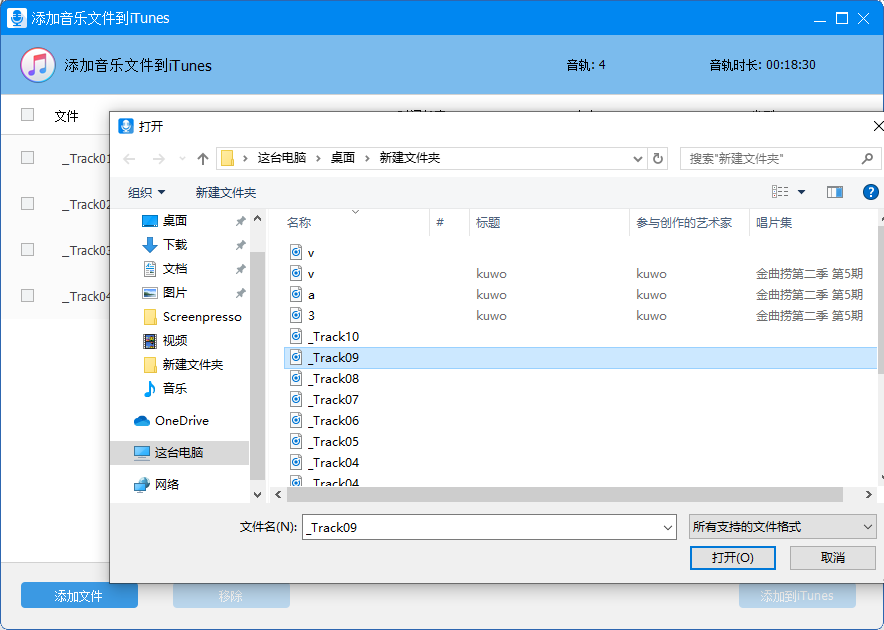The width and height of the screenshot is (884, 630).
Task: Click the search 新建文件夹 box
Action: [x=780, y=158]
